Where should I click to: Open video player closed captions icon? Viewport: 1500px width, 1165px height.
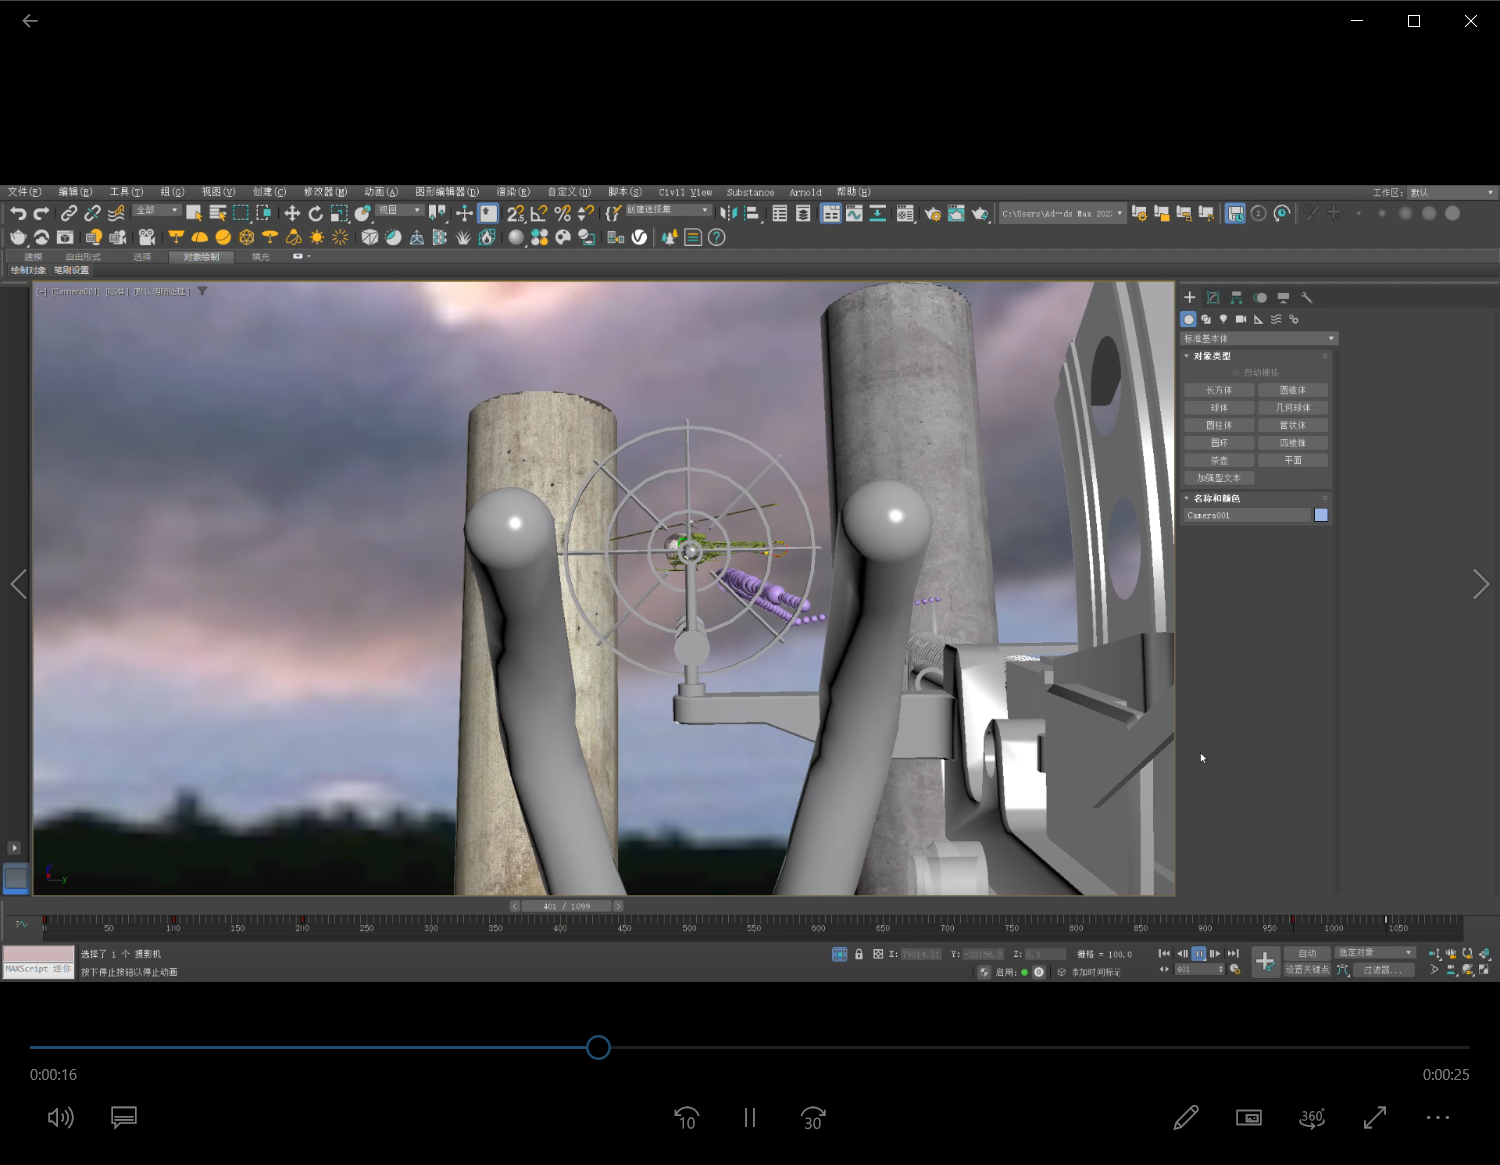click(x=124, y=1117)
